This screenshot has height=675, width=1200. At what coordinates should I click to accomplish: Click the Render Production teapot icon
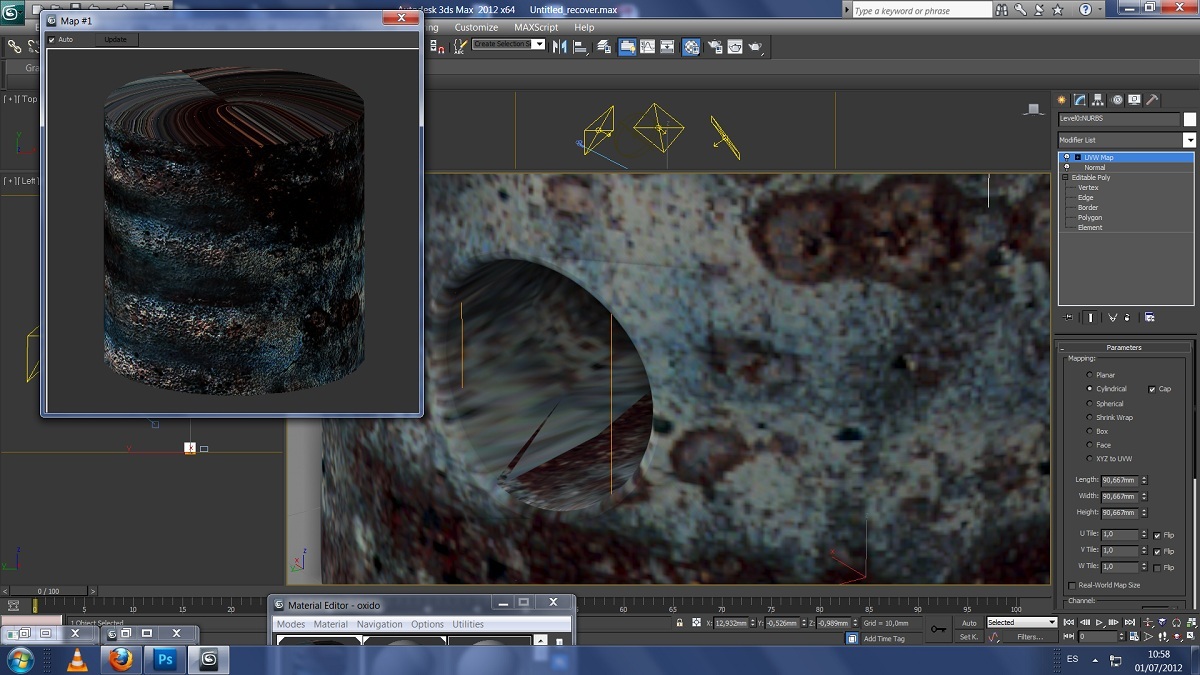[x=757, y=46]
